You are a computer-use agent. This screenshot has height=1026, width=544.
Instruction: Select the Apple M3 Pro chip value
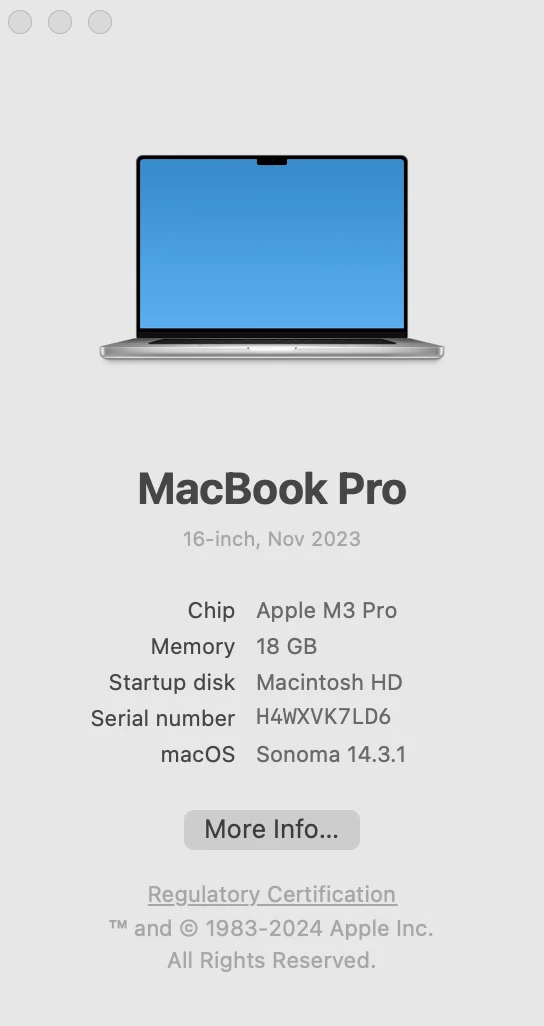(x=327, y=610)
